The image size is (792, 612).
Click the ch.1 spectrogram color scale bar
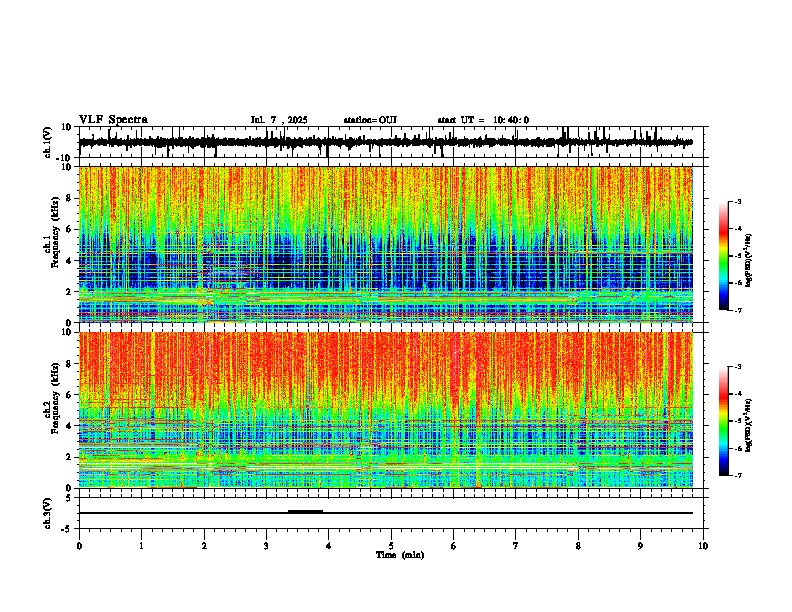(x=724, y=256)
